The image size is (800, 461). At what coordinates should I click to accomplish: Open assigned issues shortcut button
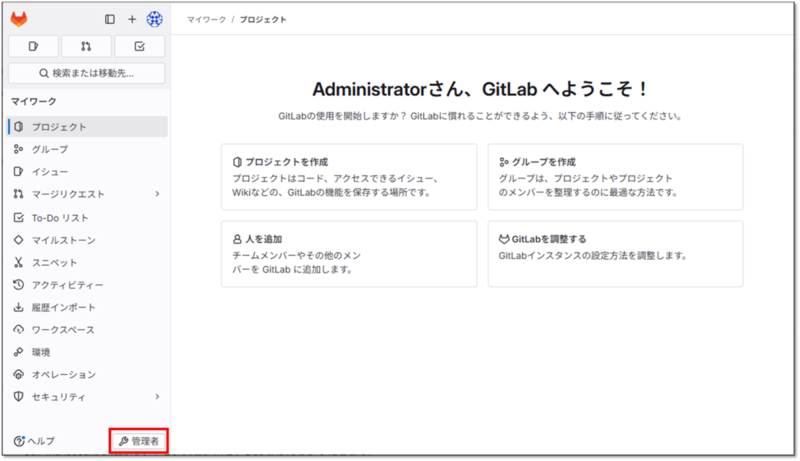(34, 46)
